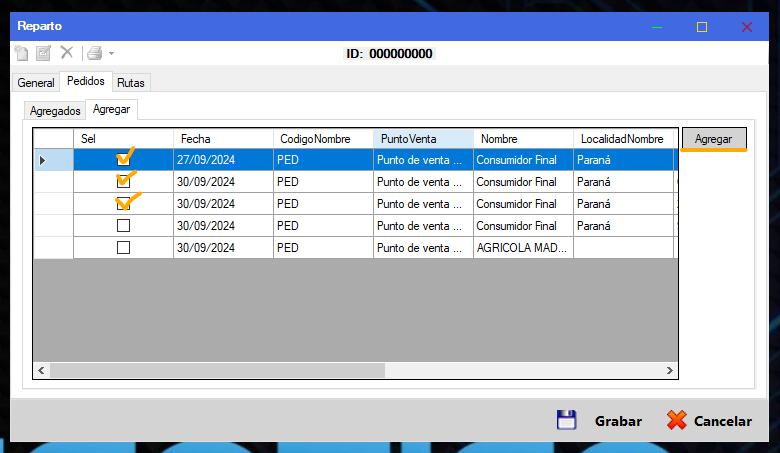Switch to the General tab
The height and width of the screenshot is (453, 780).
(x=36, y=82)
